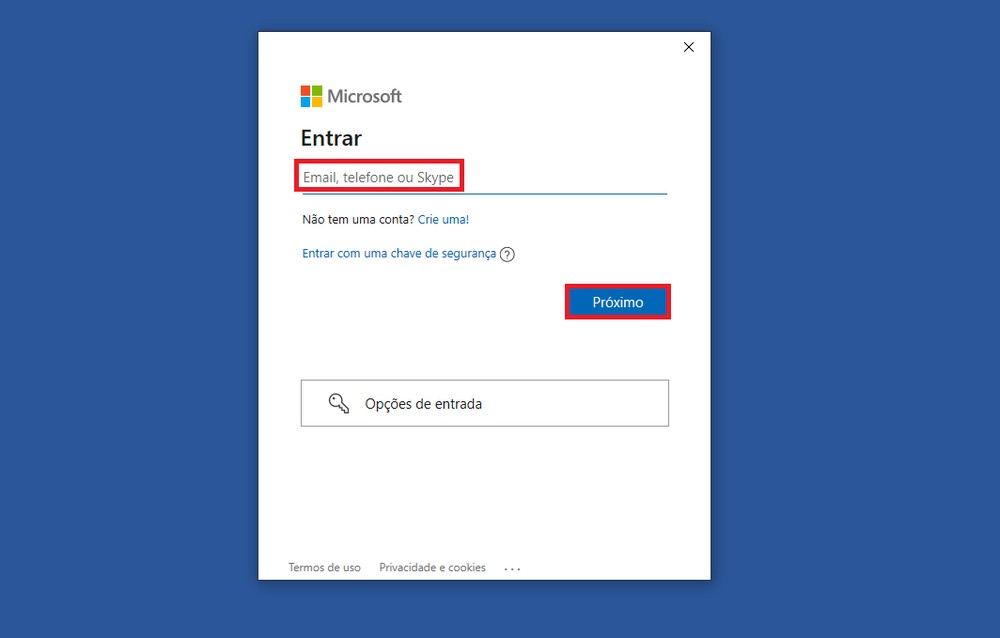The image size is (1000, 638).
Task: Click the blue square of the Microsoft logo
Action: pyautogui.click(x=305, y=102)
